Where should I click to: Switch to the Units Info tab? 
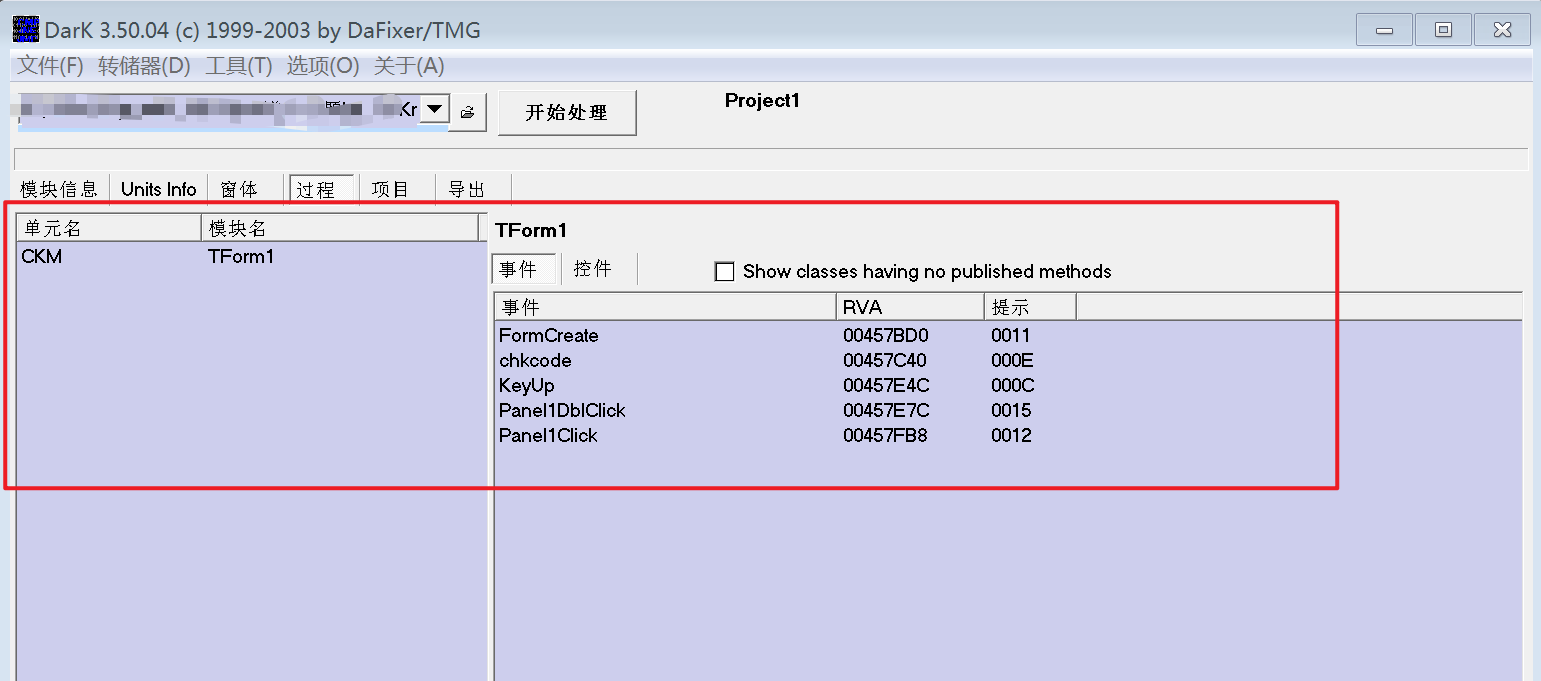pyautogui.click(x=159, y=189)
